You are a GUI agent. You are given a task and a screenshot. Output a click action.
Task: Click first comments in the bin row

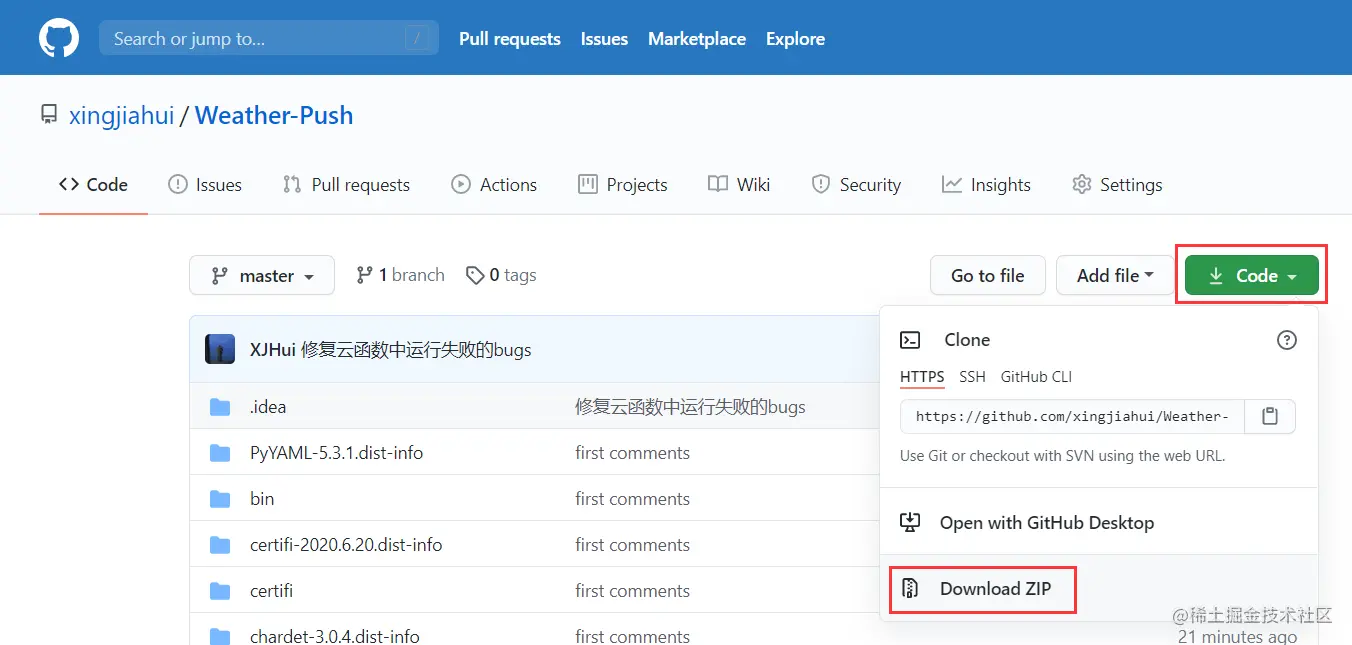pos(632,499)
